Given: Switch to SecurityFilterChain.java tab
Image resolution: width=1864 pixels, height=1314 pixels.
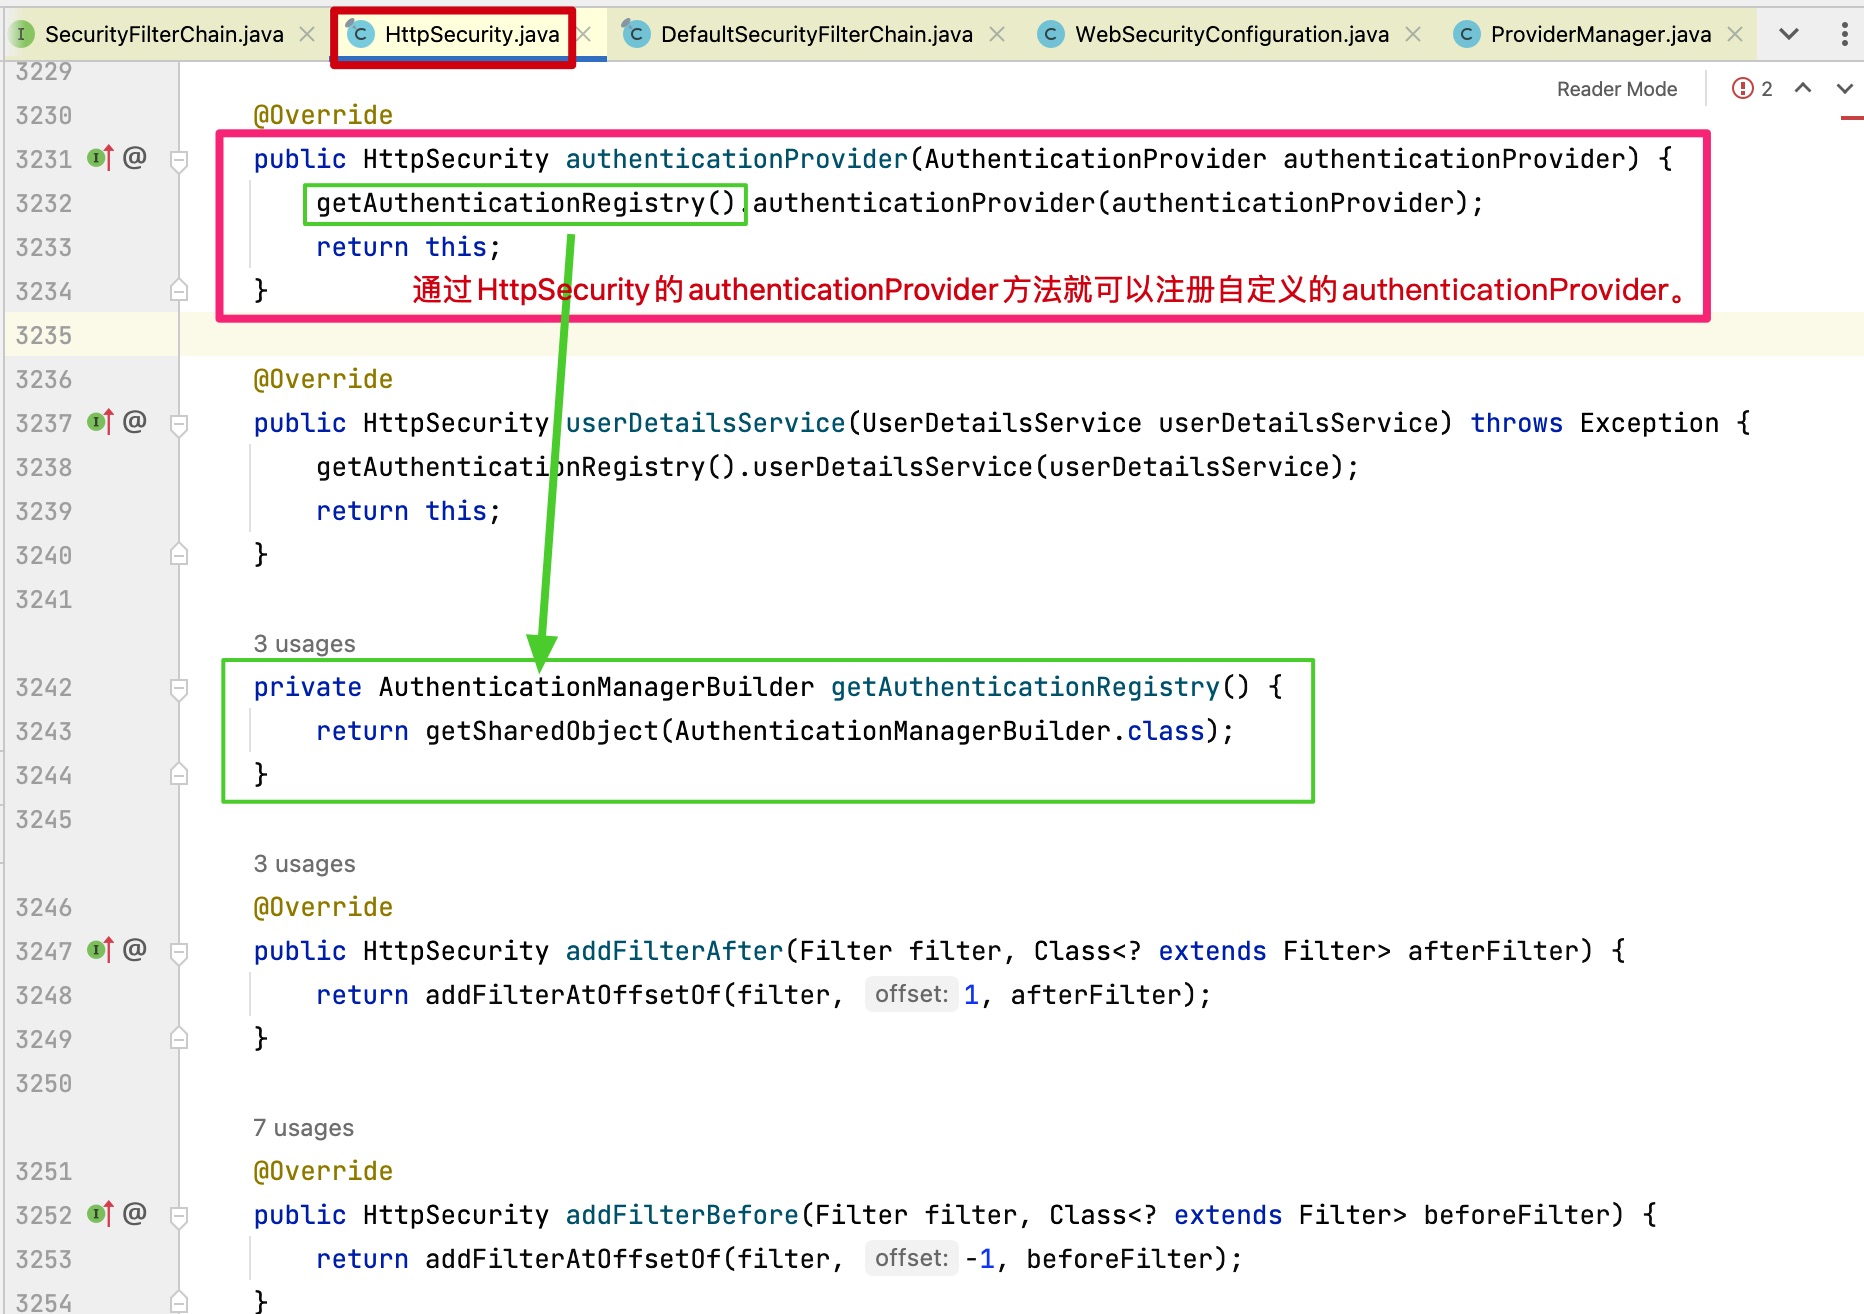Looking at the screenshot, I should (164, 34).
